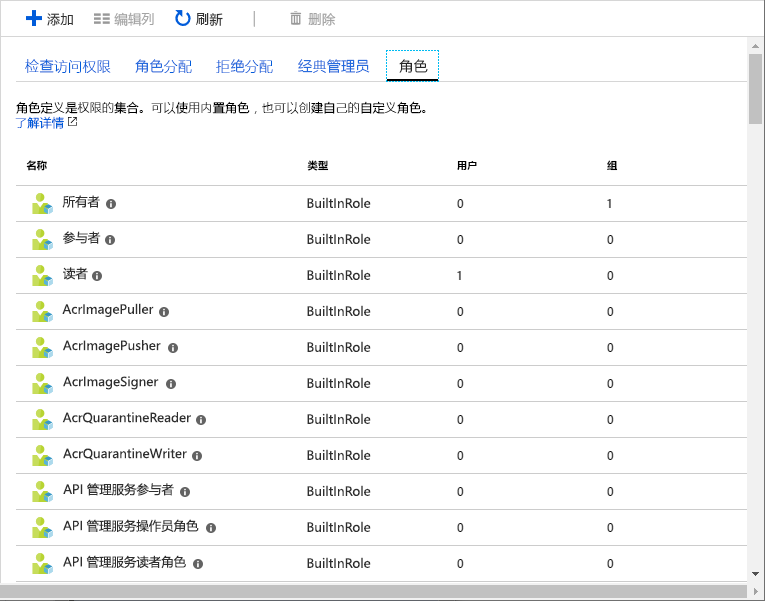Click role icon of AcrQuarantineWriter row
The height and width of the screenshot is (601, 765).
42,456
